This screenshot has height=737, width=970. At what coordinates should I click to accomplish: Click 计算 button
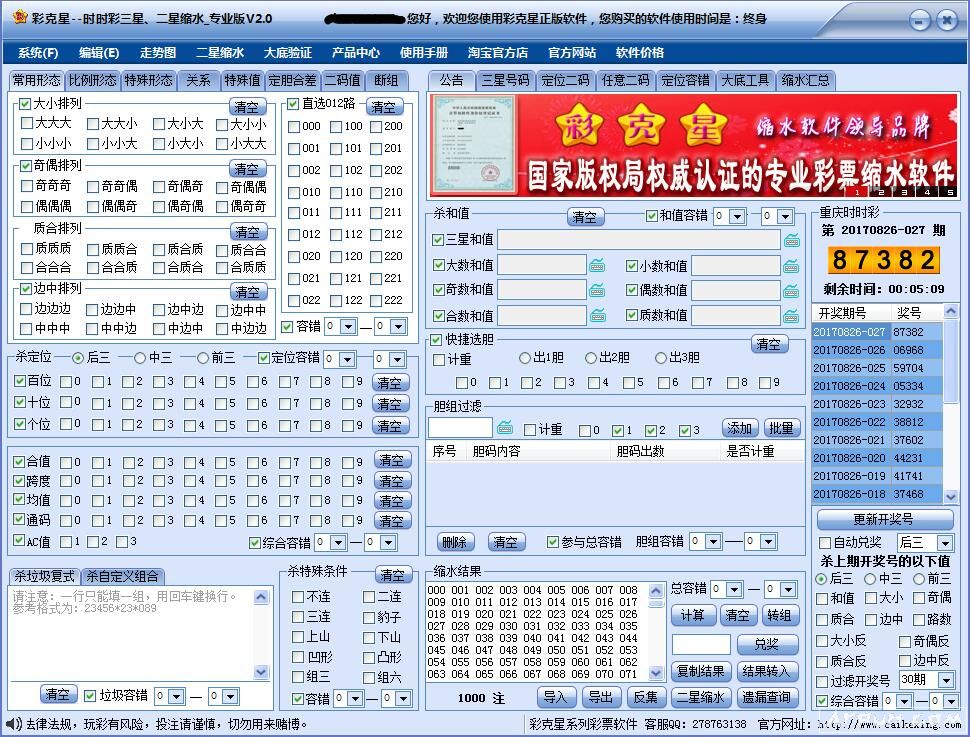693,615
